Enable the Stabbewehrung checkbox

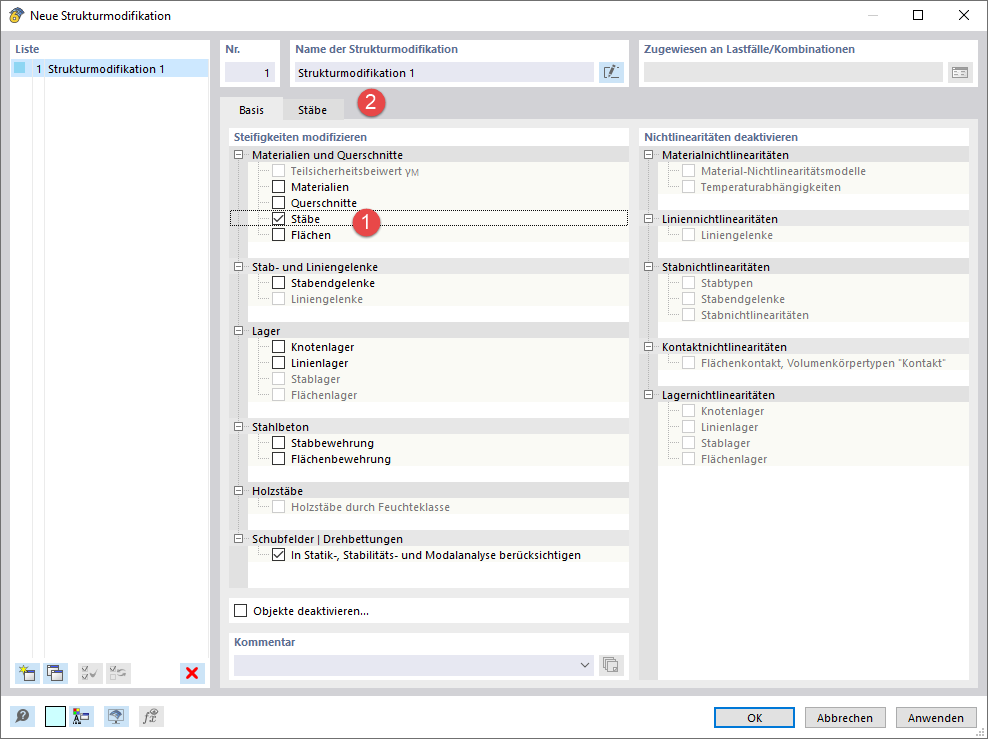pyautogui.click(x=279, y=443)
